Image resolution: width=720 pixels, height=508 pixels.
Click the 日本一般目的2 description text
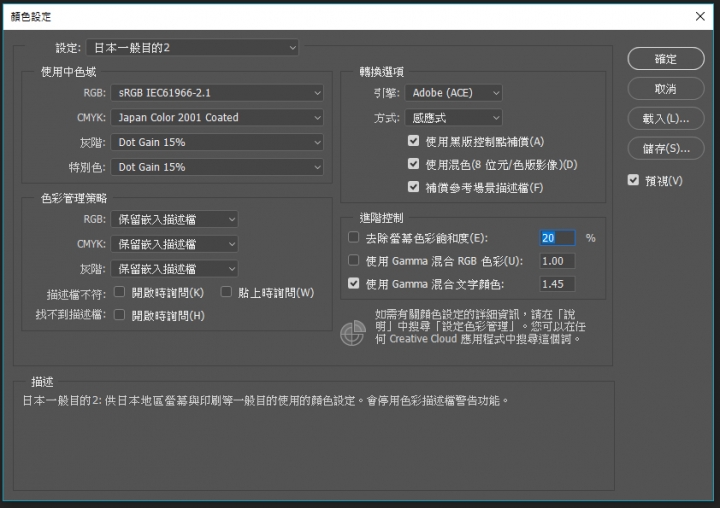[266, 401]
